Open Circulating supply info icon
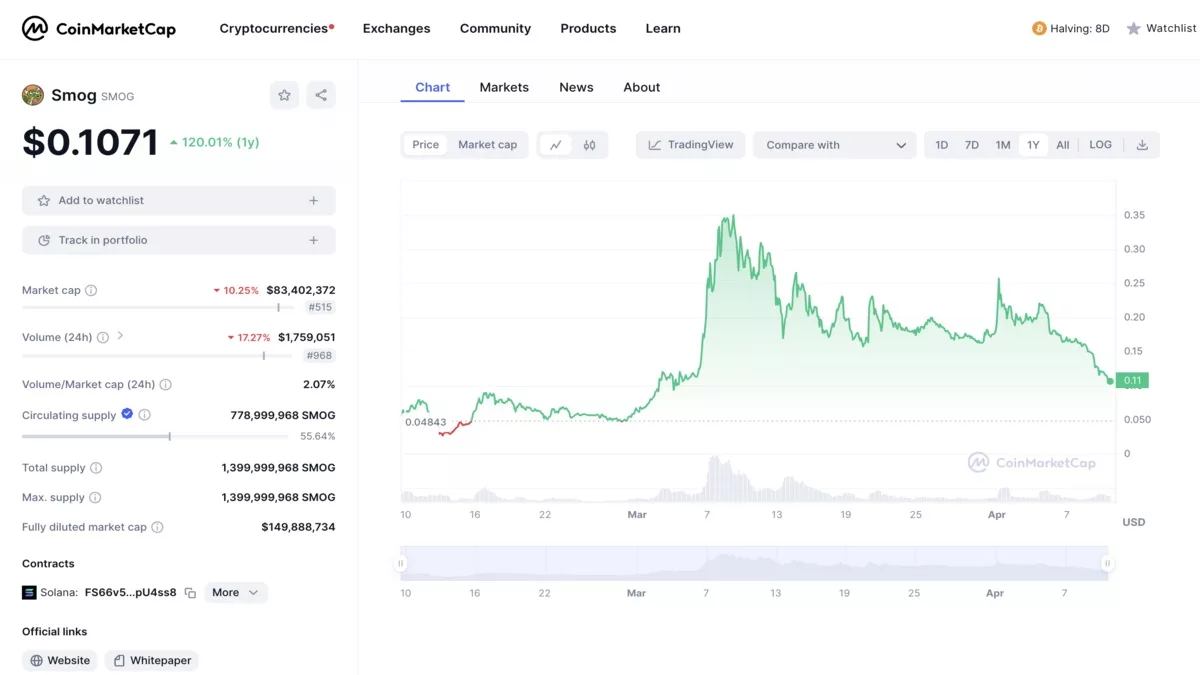1200x675 pixels. [145, 415]
